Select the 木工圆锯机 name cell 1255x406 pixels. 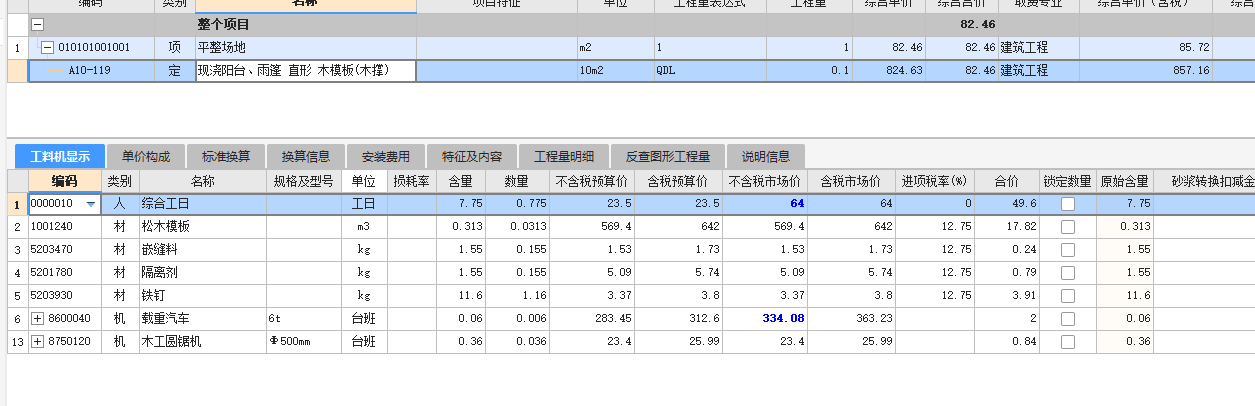tap(203, 341)
